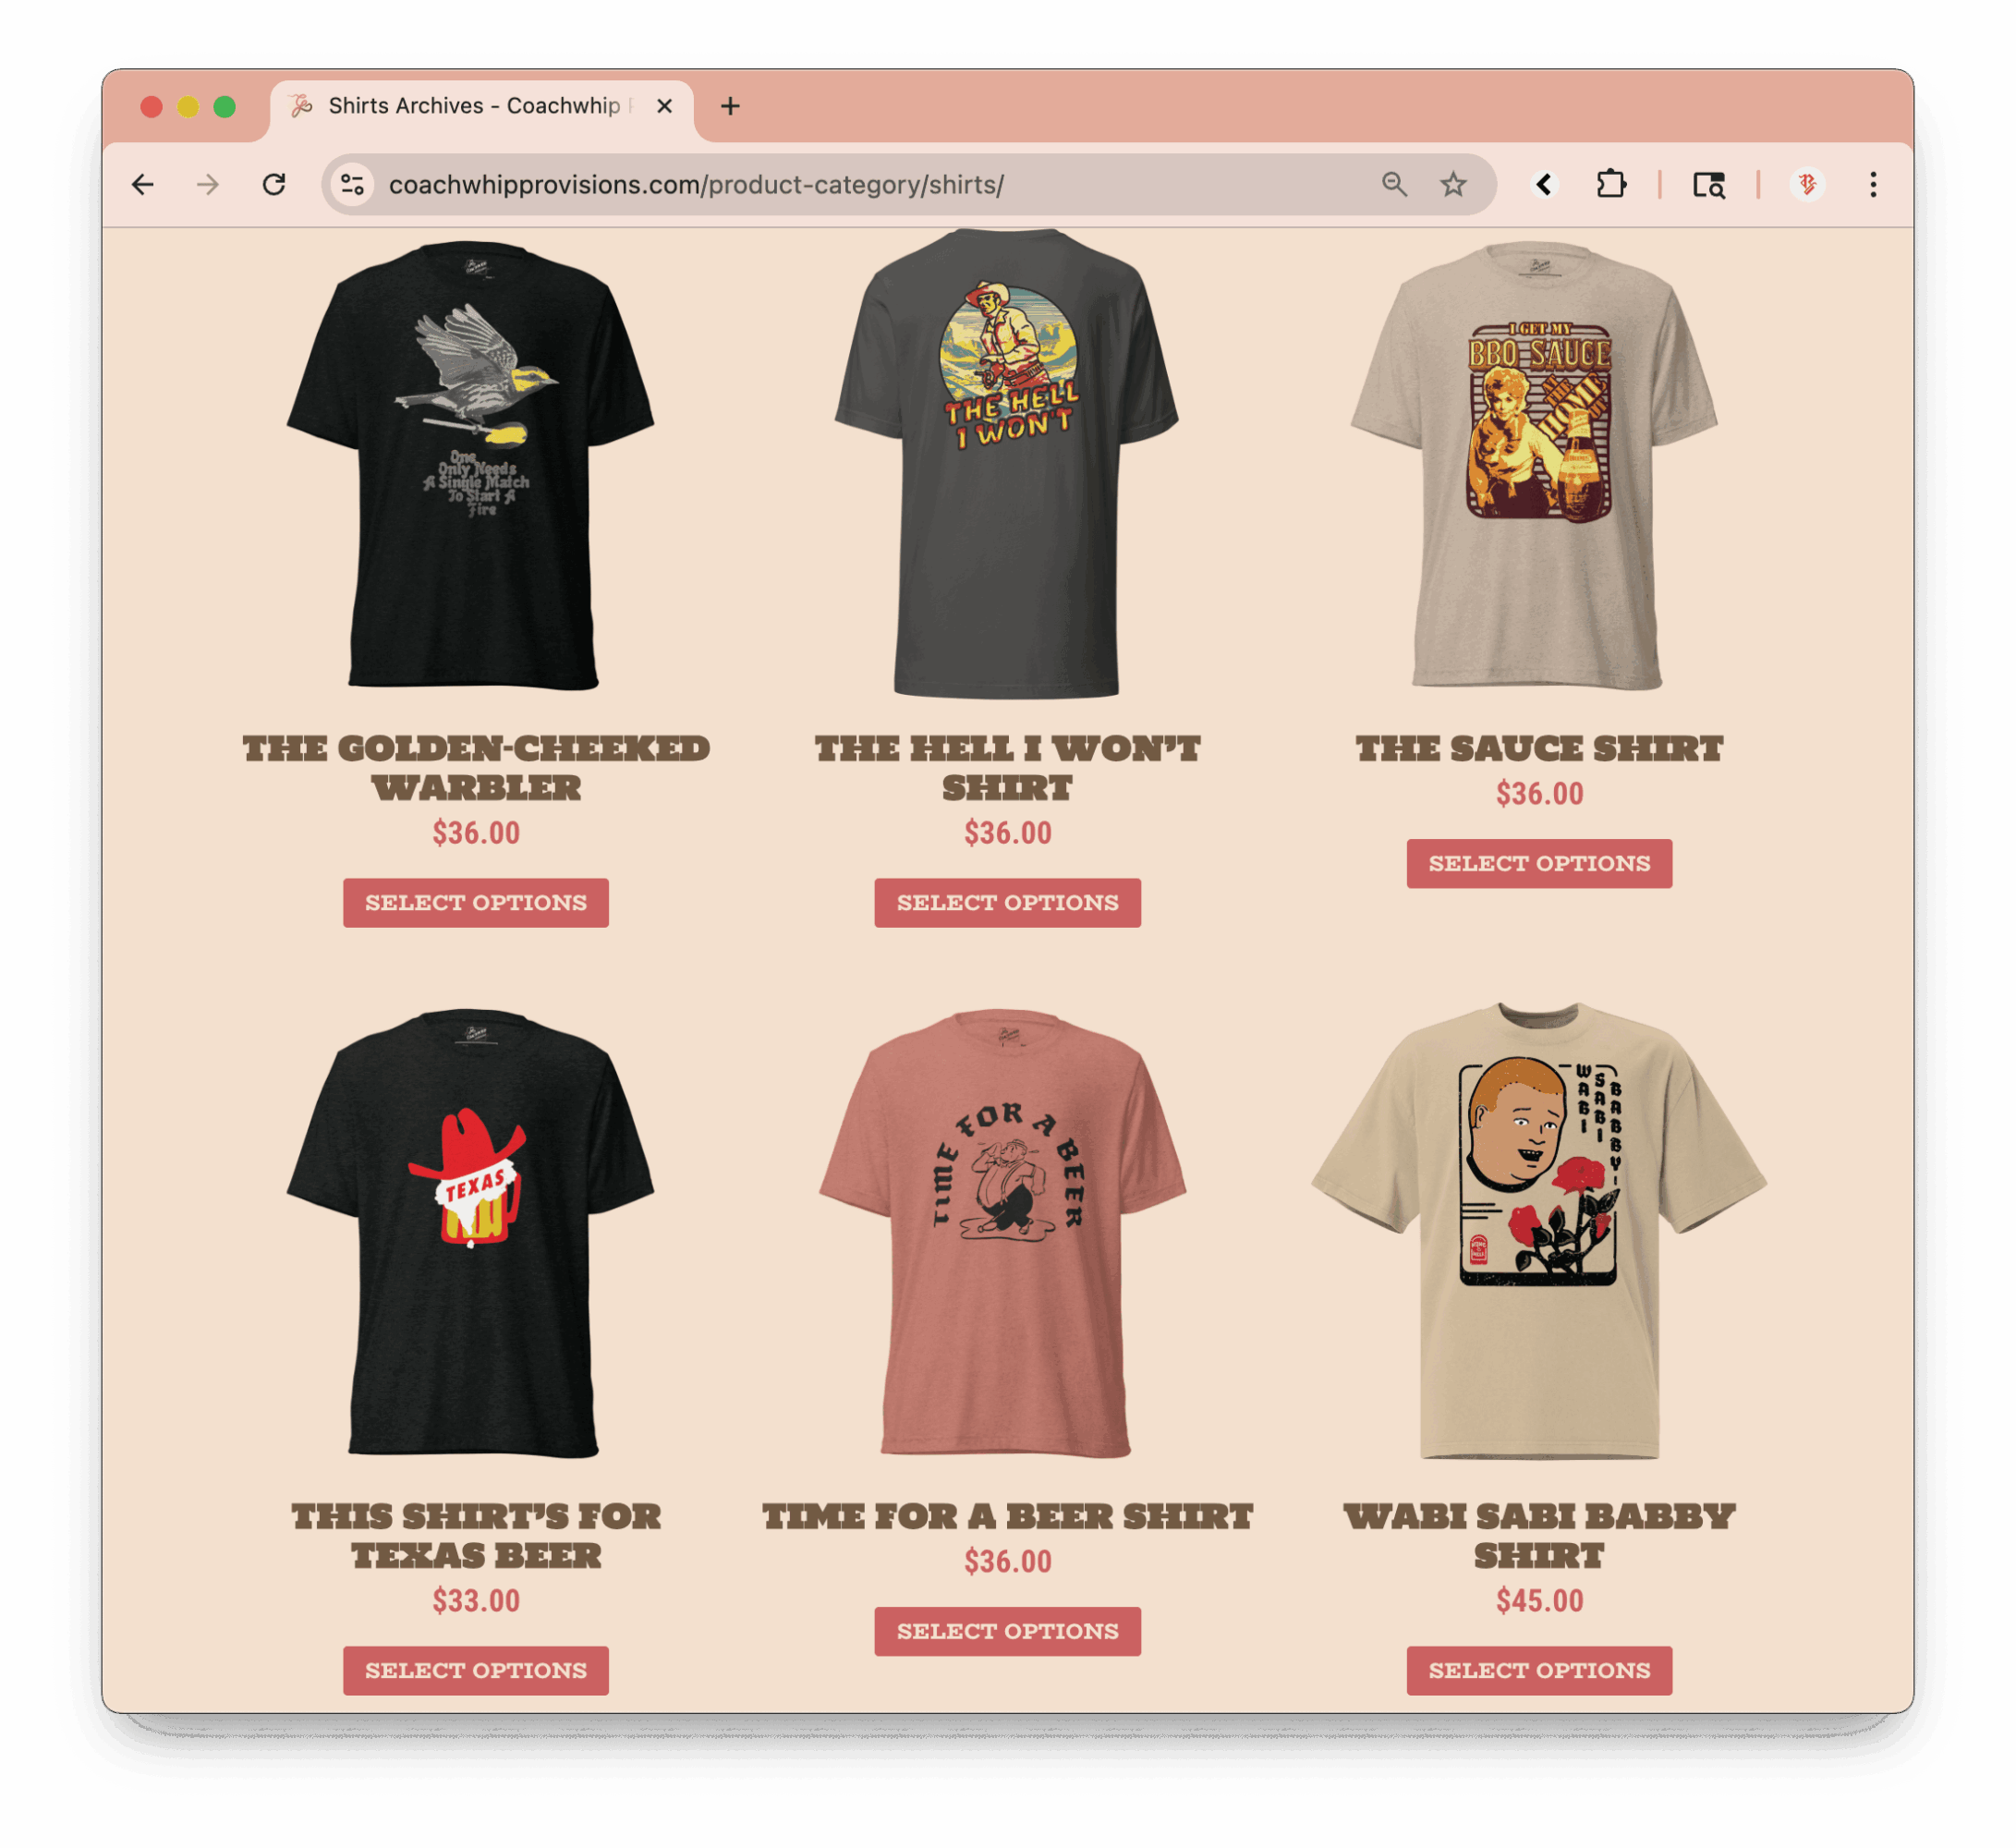Select options for The Golden-Cheeked Warbler
The height and width of the screenshot is (1848, 2016).
476,903
